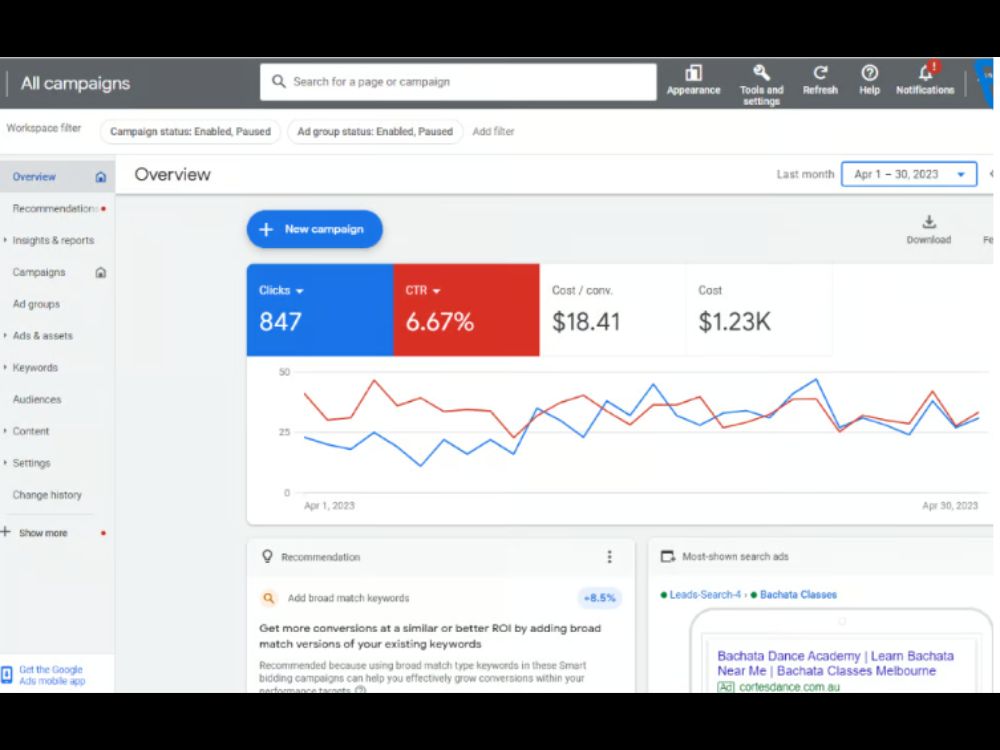Click the home icon beside Overview
The image size is (1000, 750).
101,177
